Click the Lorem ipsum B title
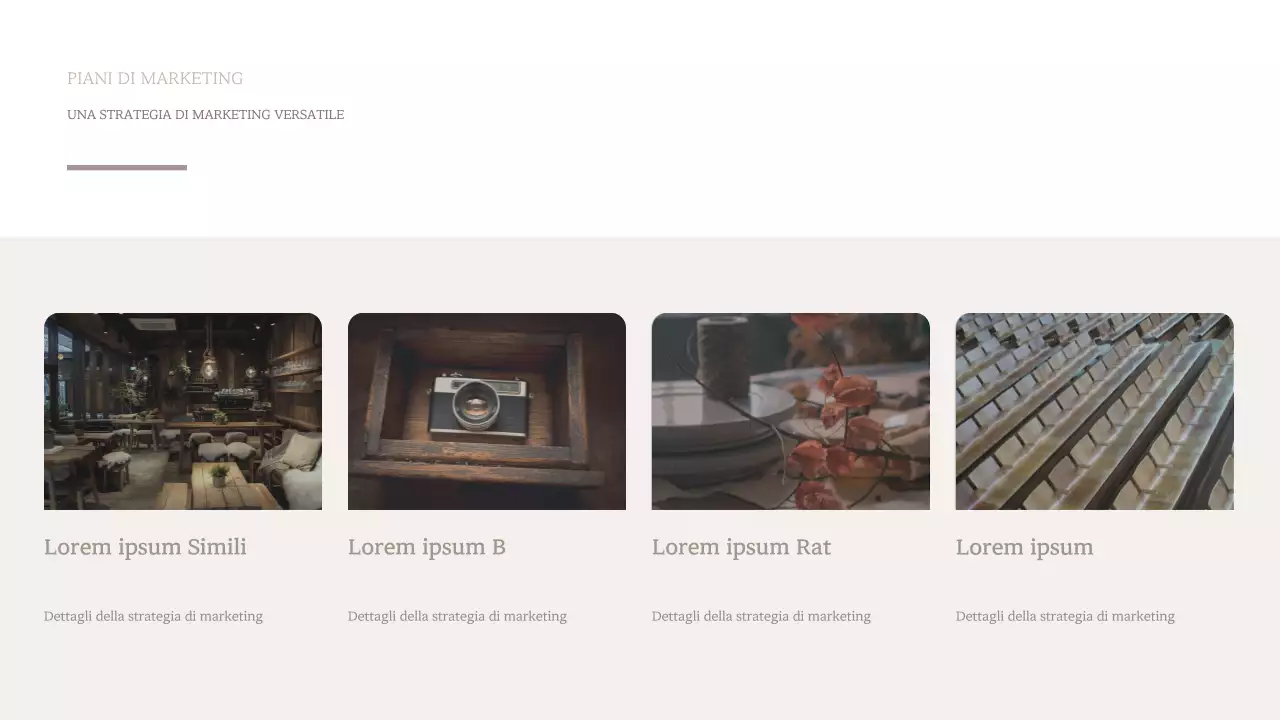This screenshot has width=1280, height=720. click(427, 547)
